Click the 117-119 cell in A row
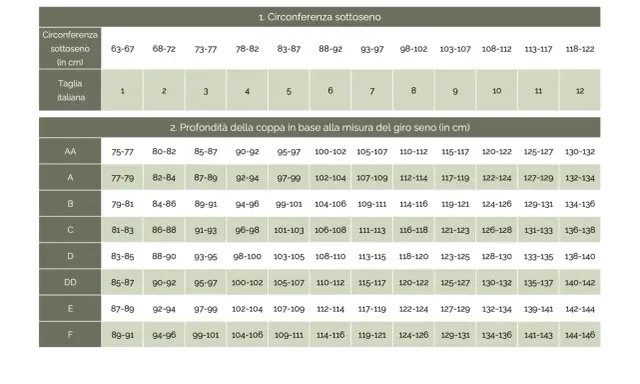 (455, 178)
